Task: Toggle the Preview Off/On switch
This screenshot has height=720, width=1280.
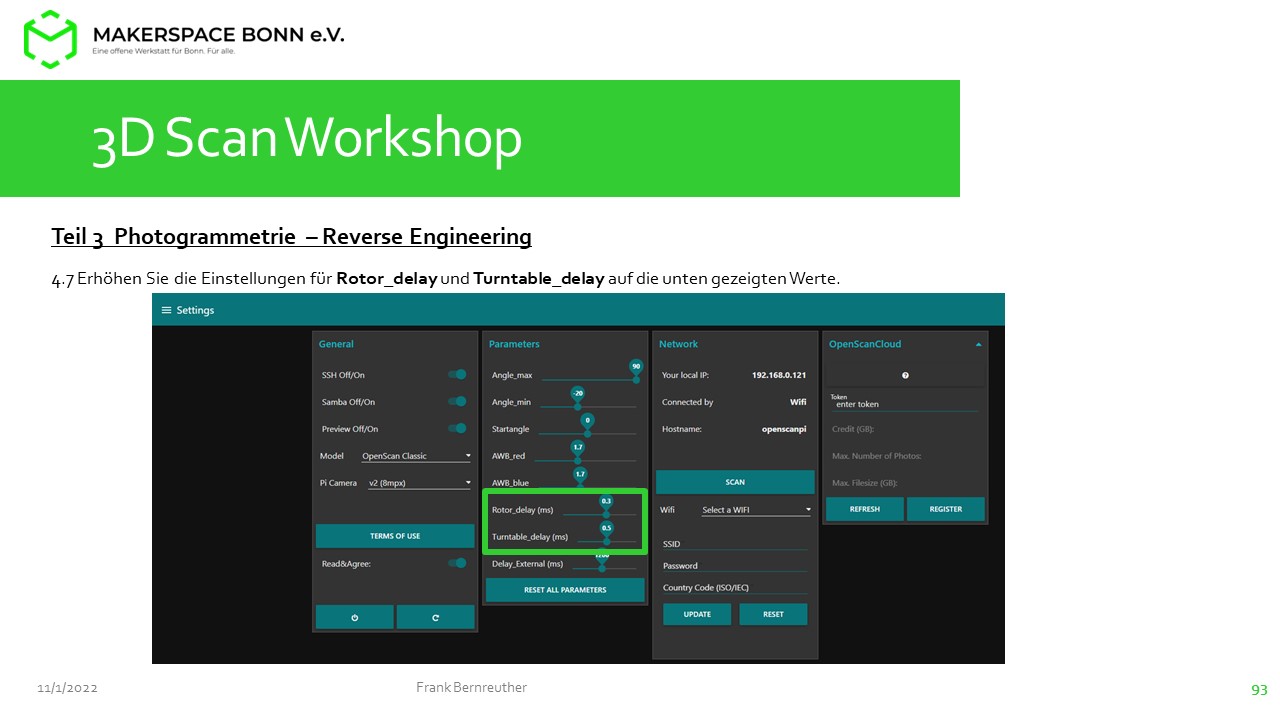Action: [457, 428]
